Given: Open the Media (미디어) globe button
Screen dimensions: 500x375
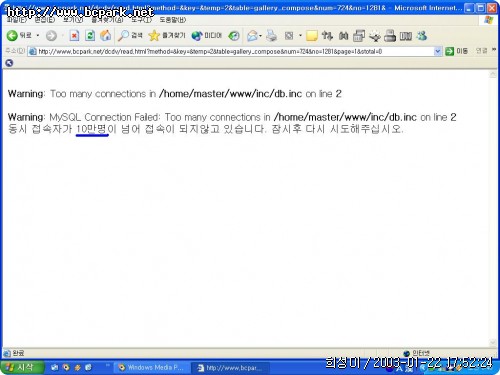Looking at the screenshot, I should coord(207,35).
